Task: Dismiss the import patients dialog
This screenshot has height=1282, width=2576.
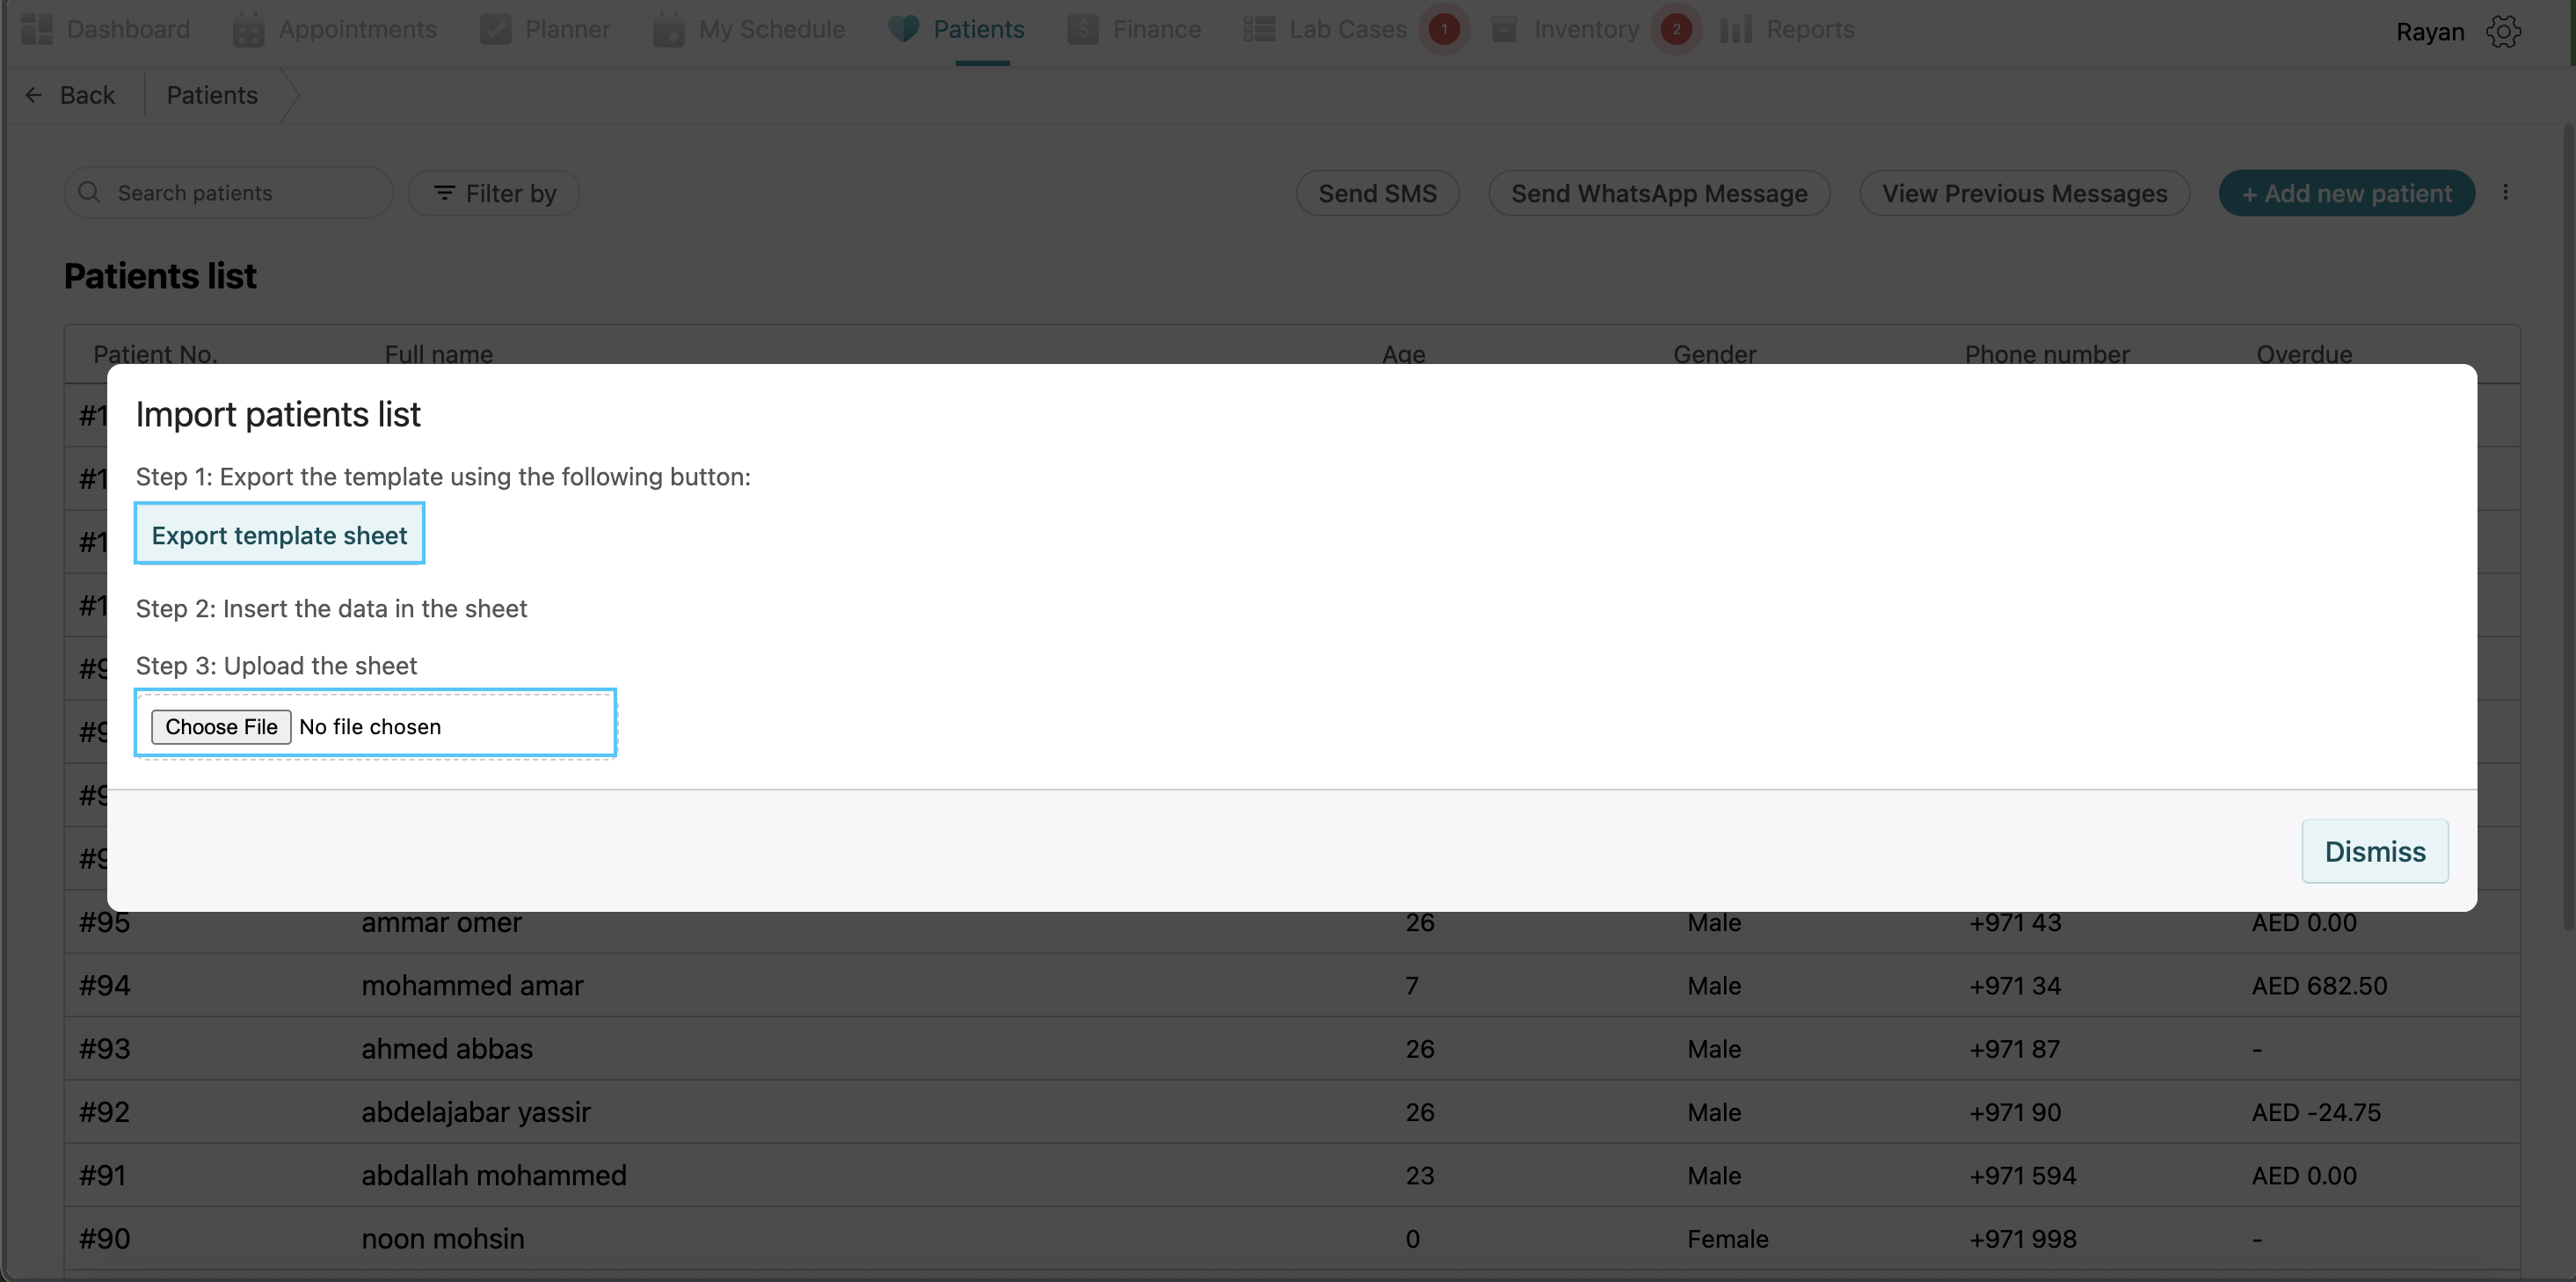Action: [2374, 851]
